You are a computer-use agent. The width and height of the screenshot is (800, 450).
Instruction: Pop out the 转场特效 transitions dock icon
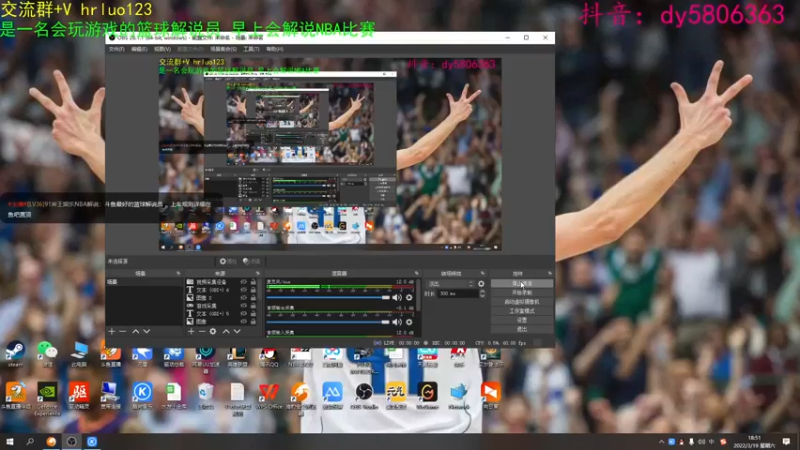point(482,273)
